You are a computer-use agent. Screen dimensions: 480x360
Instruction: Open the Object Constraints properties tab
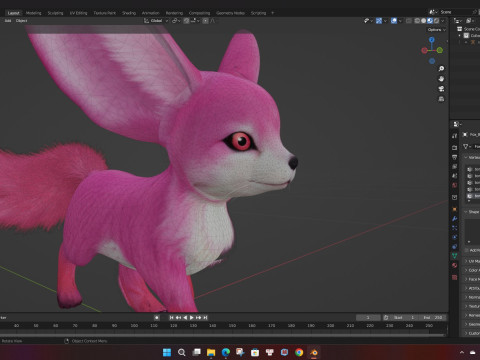pos(455,247)
